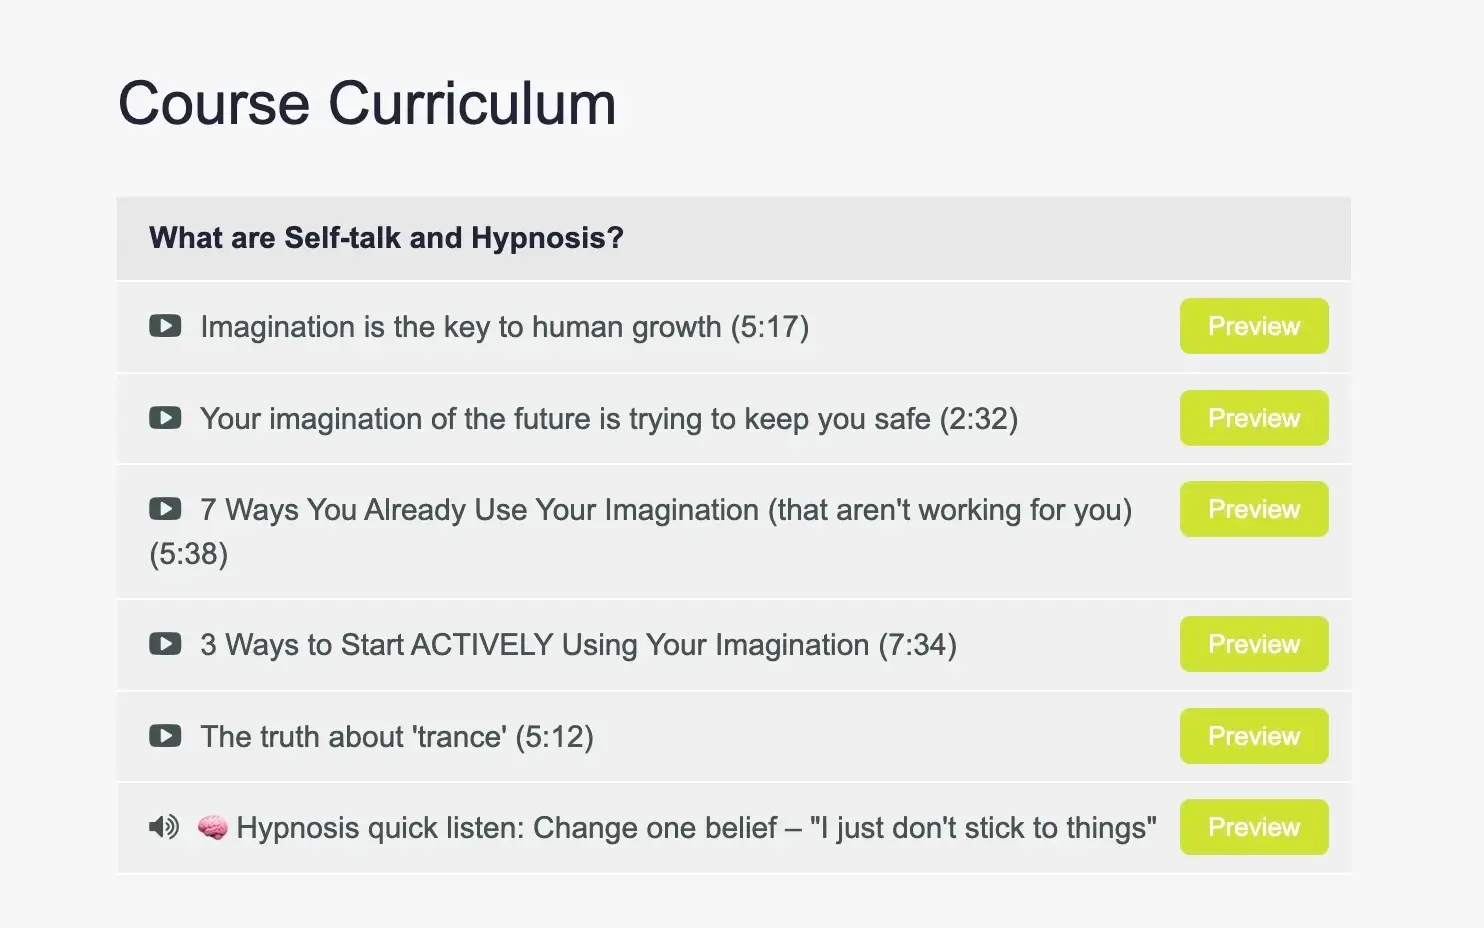
Task: Preview 'Imagination is the key to human growth'
Action: coord(1253,326)
